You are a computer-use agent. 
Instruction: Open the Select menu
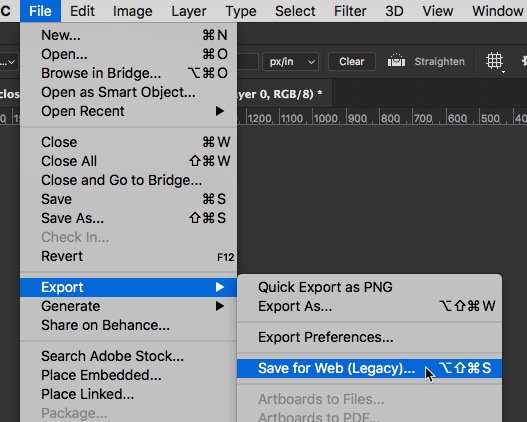(295, 11)
